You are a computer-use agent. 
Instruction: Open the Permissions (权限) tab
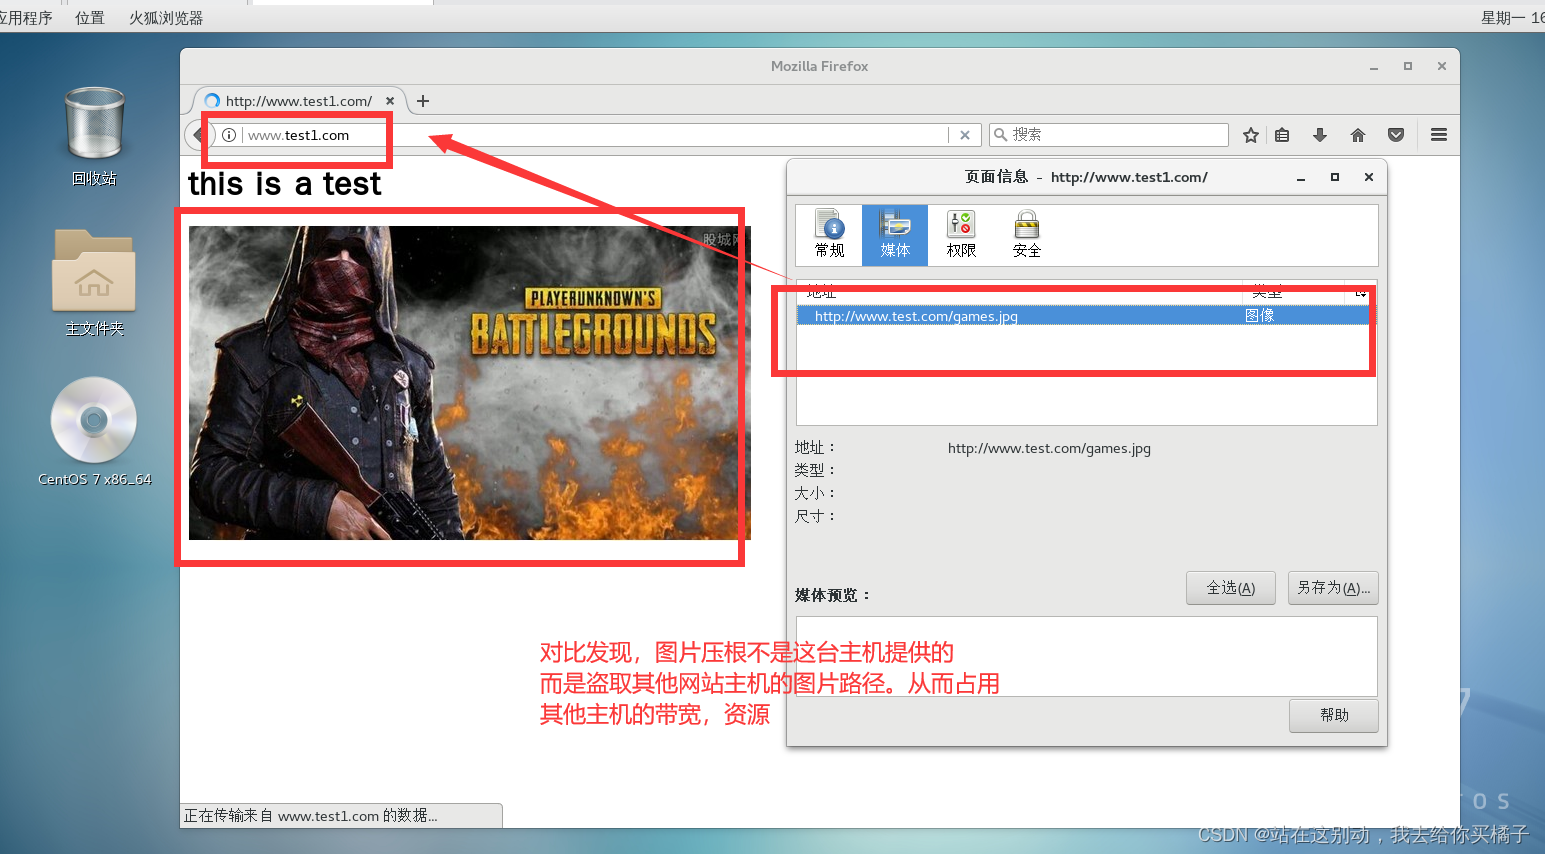(961, 235)
